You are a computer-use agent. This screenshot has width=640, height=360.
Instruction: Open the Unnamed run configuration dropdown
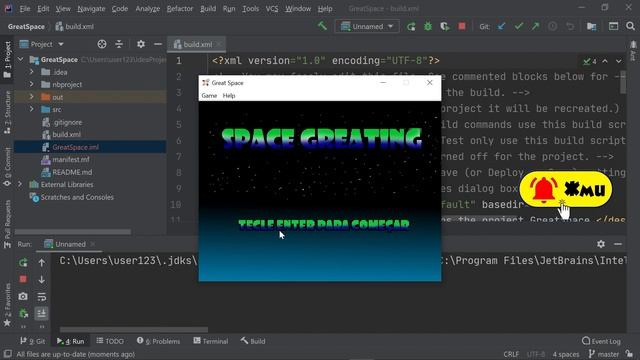click(x=367, y=27)
